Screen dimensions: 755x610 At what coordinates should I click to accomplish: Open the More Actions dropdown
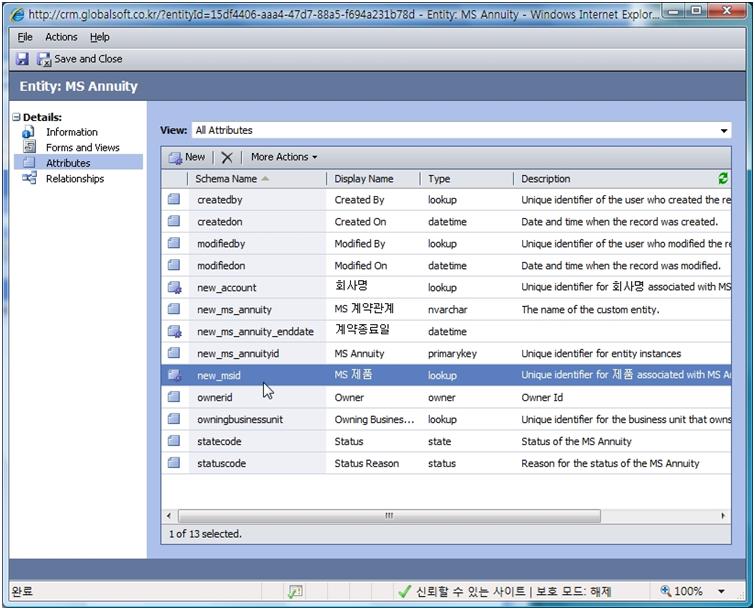[x=284, y=157]
